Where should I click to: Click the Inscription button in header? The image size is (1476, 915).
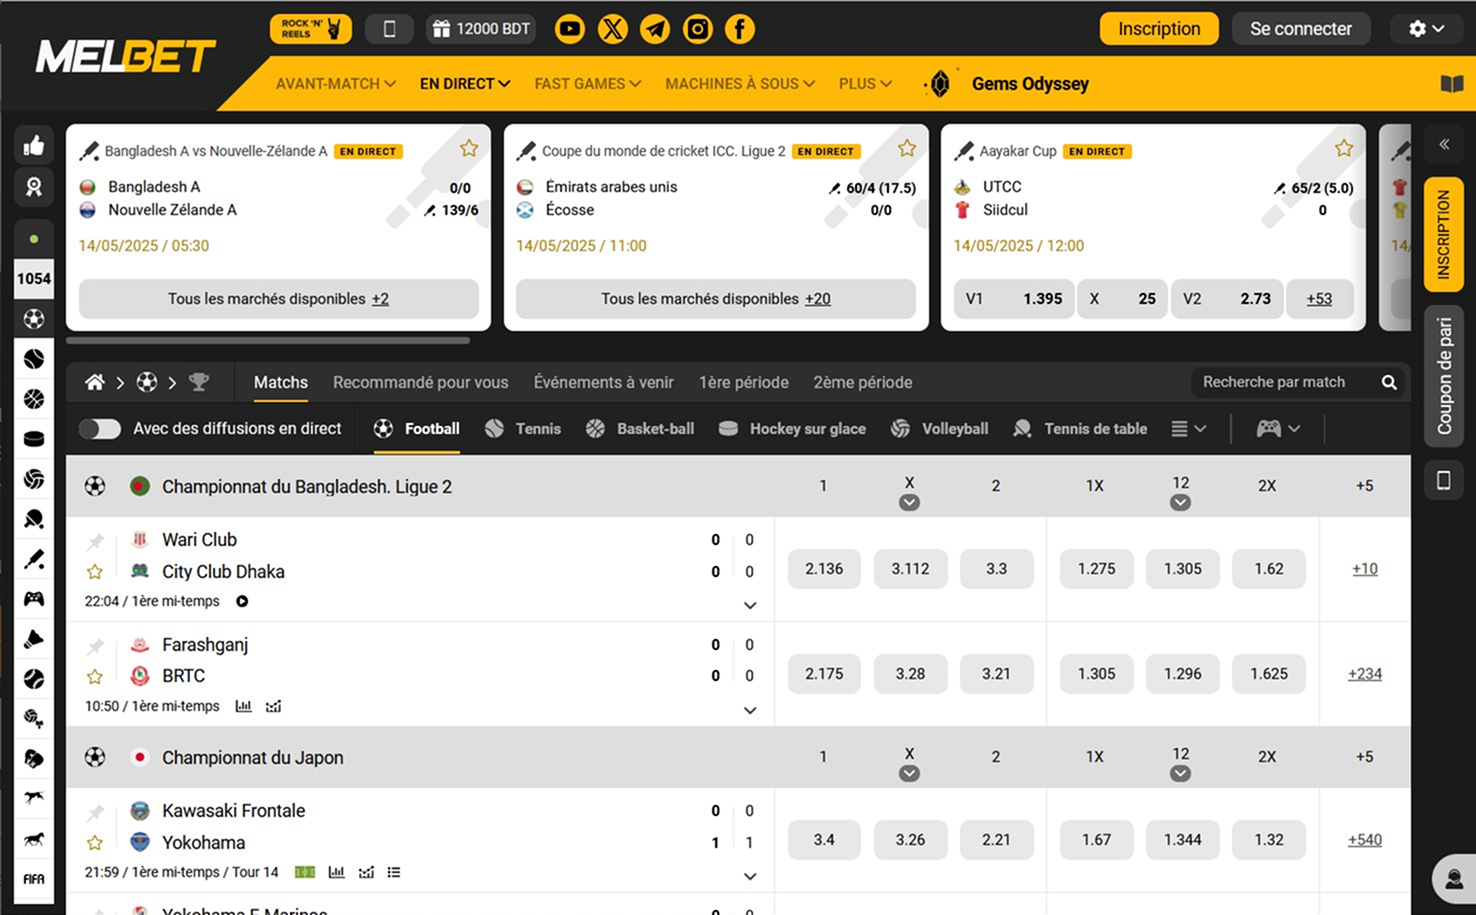tap(1159, 29)
